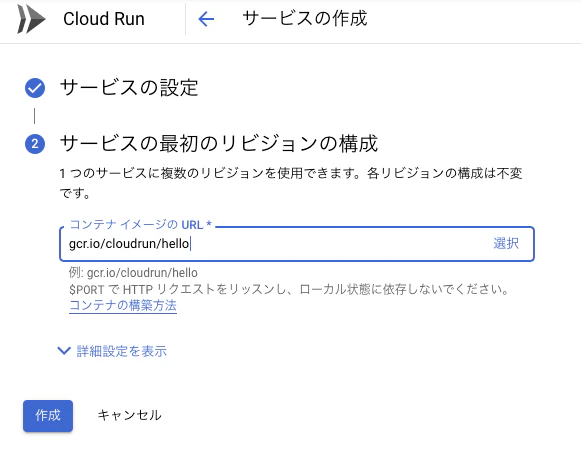581x461 pixels.
Task: Open the サービスの設定 step section
Action: [129, 88]
